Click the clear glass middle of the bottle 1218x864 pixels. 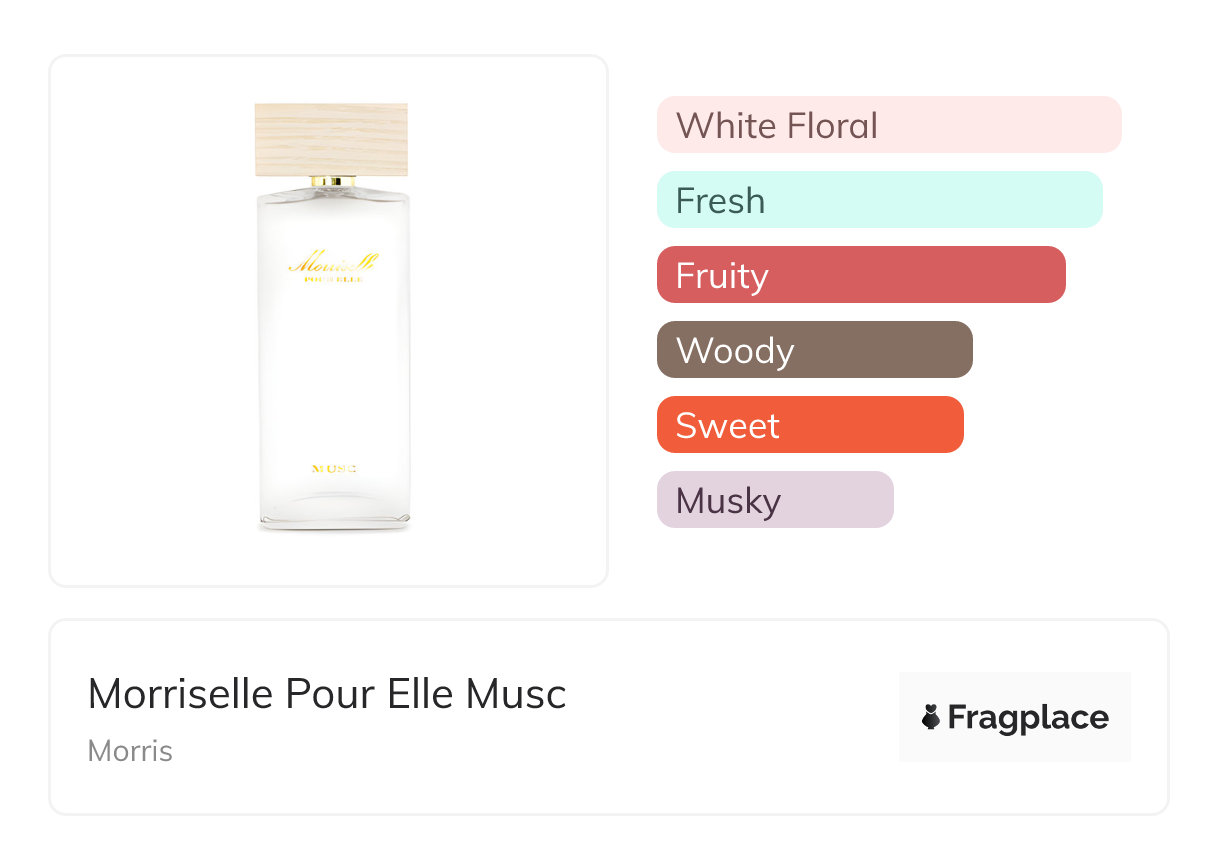point(334,370)
